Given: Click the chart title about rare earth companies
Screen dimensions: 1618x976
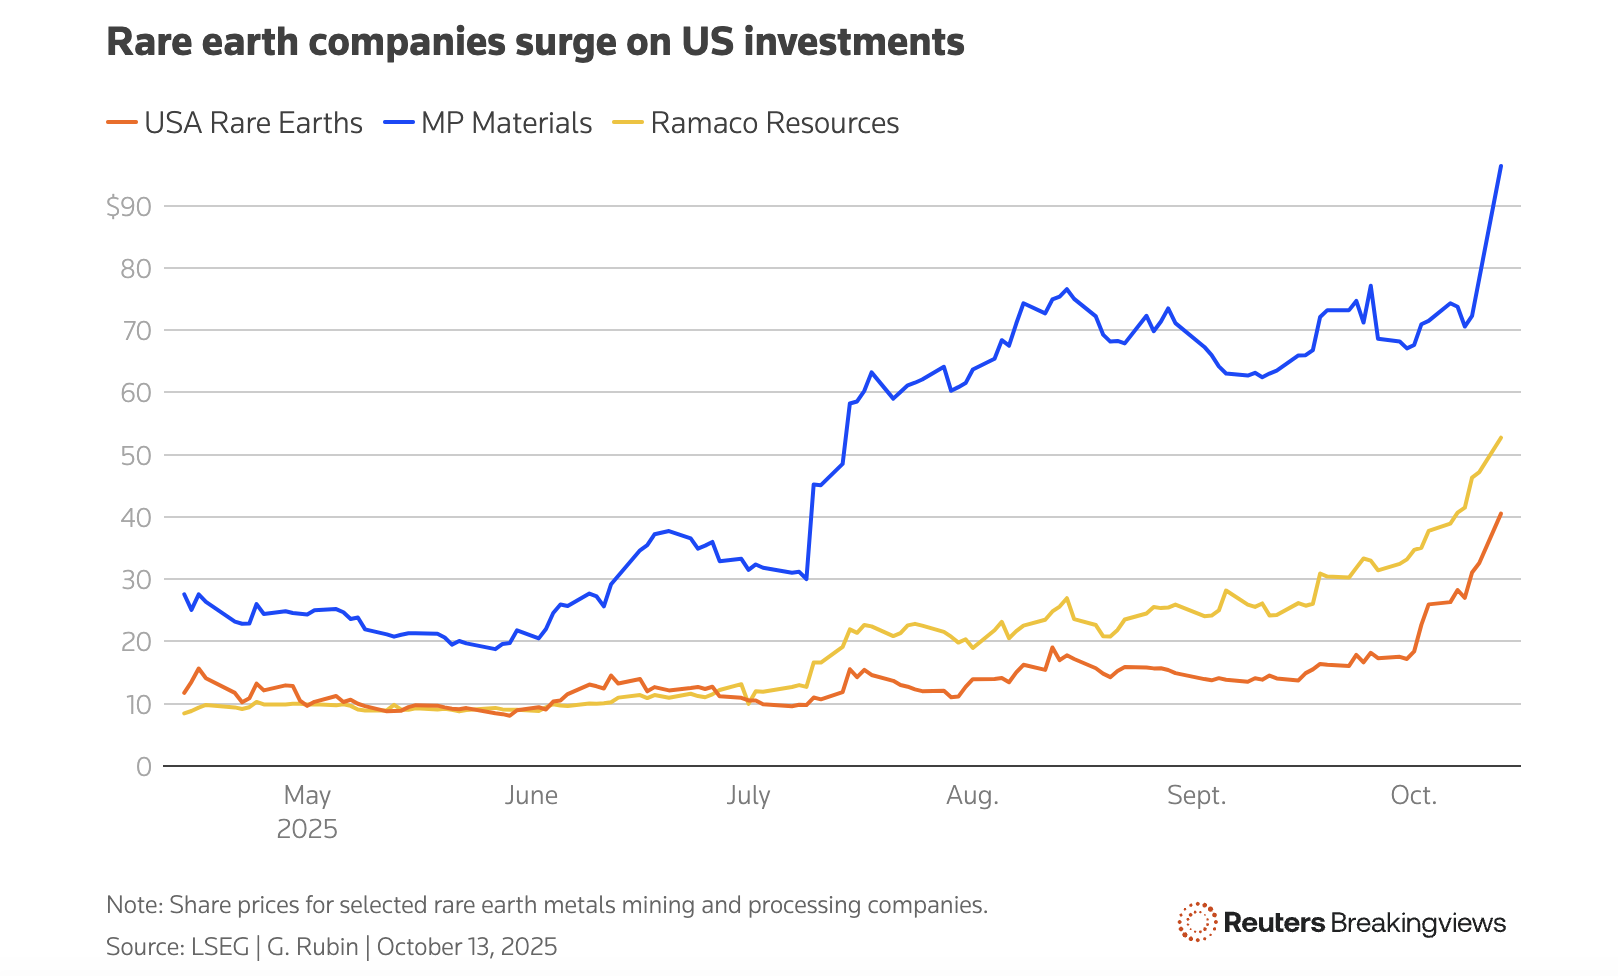Looking at the screenshot, I should [x=535, y=42].
